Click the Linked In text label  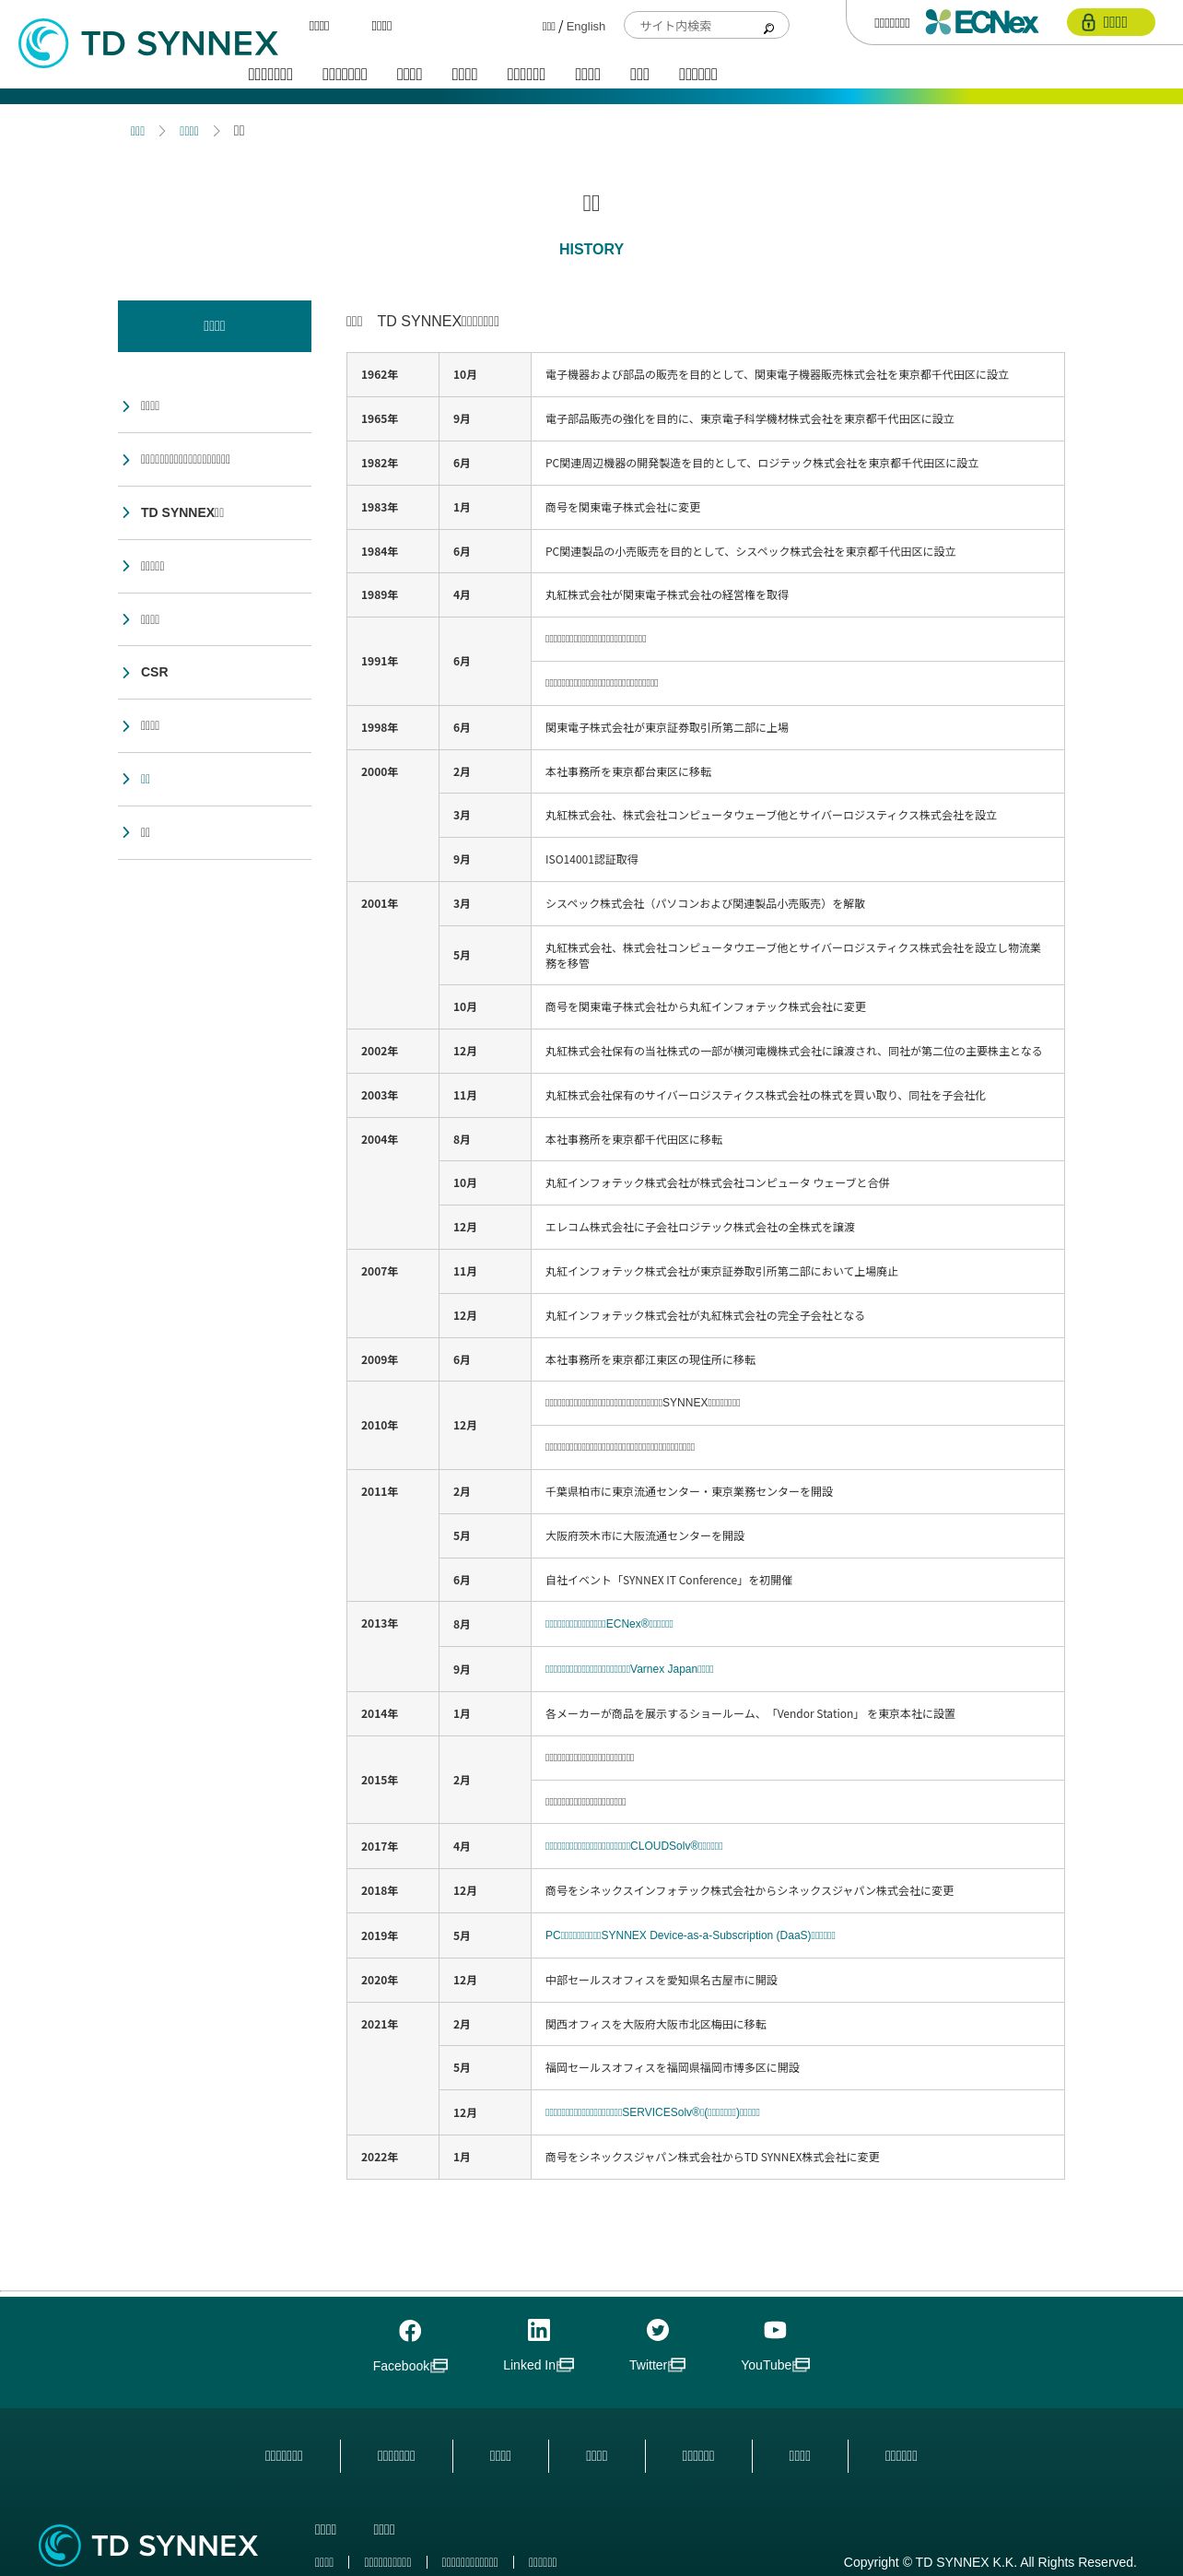530,2365
